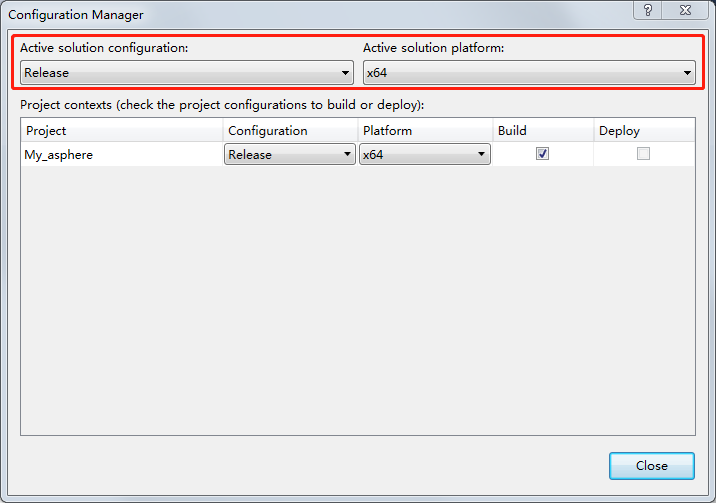
Task: Select the My_asphere project row
Action: pos(358,154)
